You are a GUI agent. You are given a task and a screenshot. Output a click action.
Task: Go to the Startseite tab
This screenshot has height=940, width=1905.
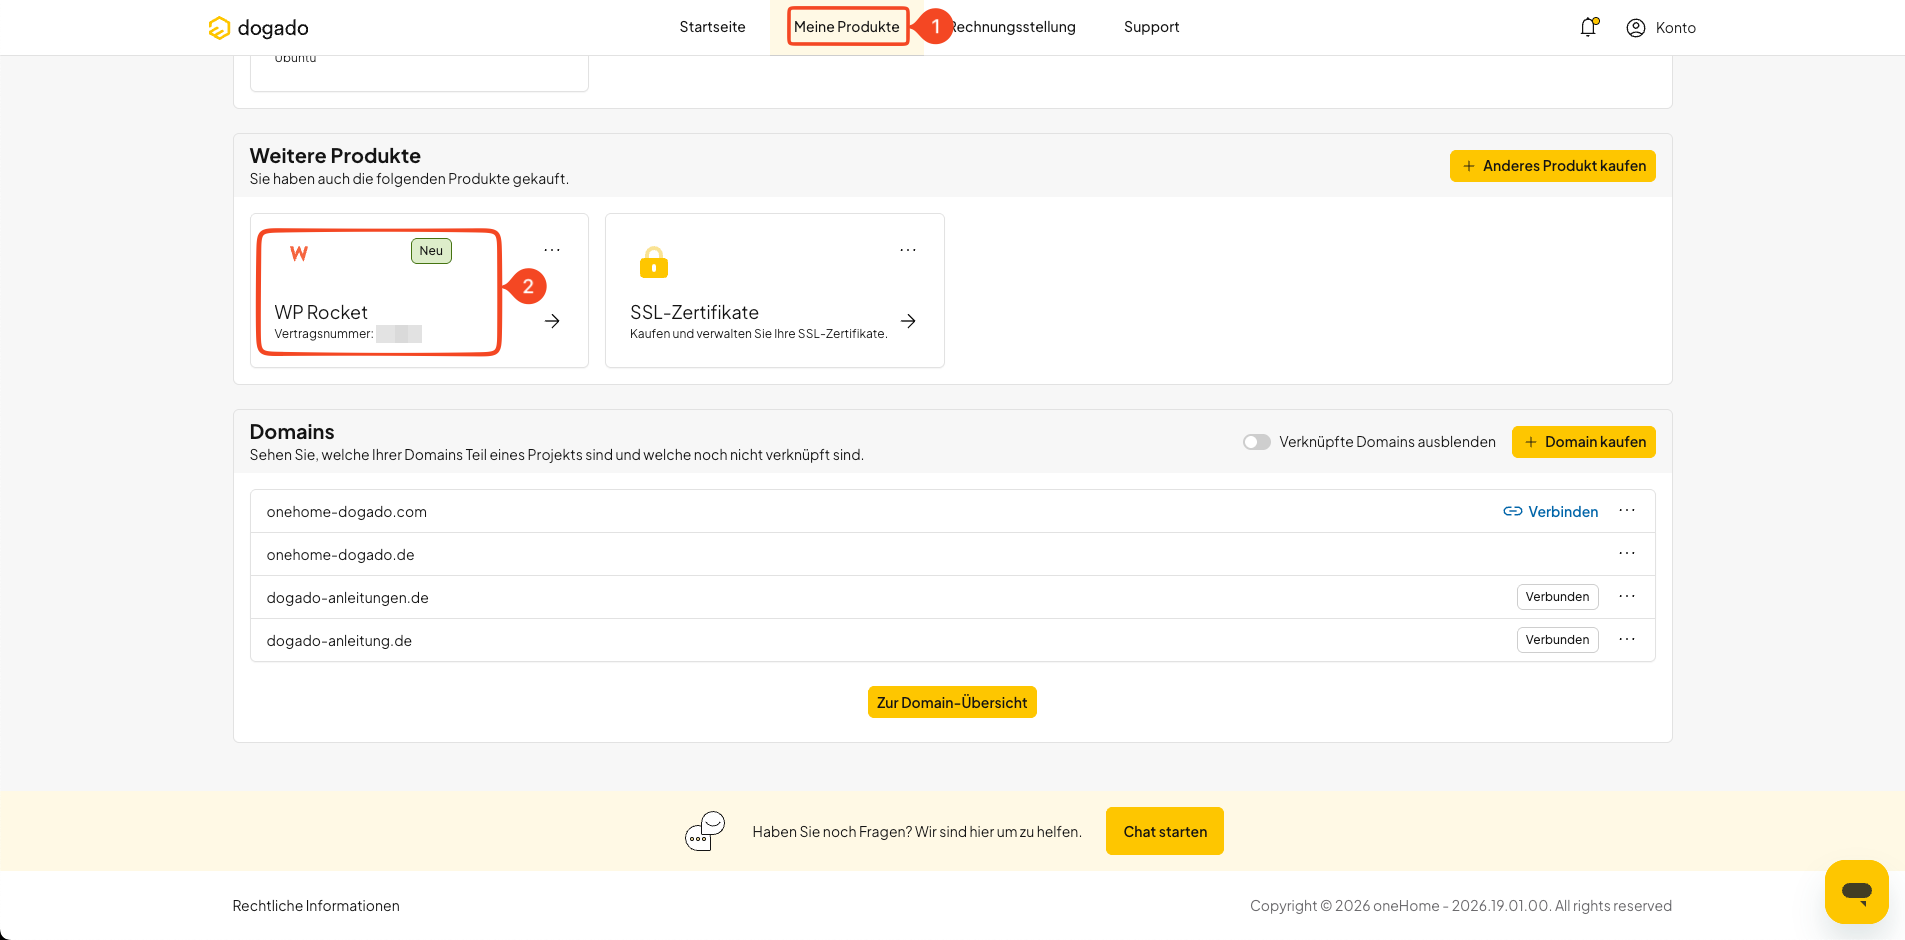pyautogui.click(x=712, y=27)
